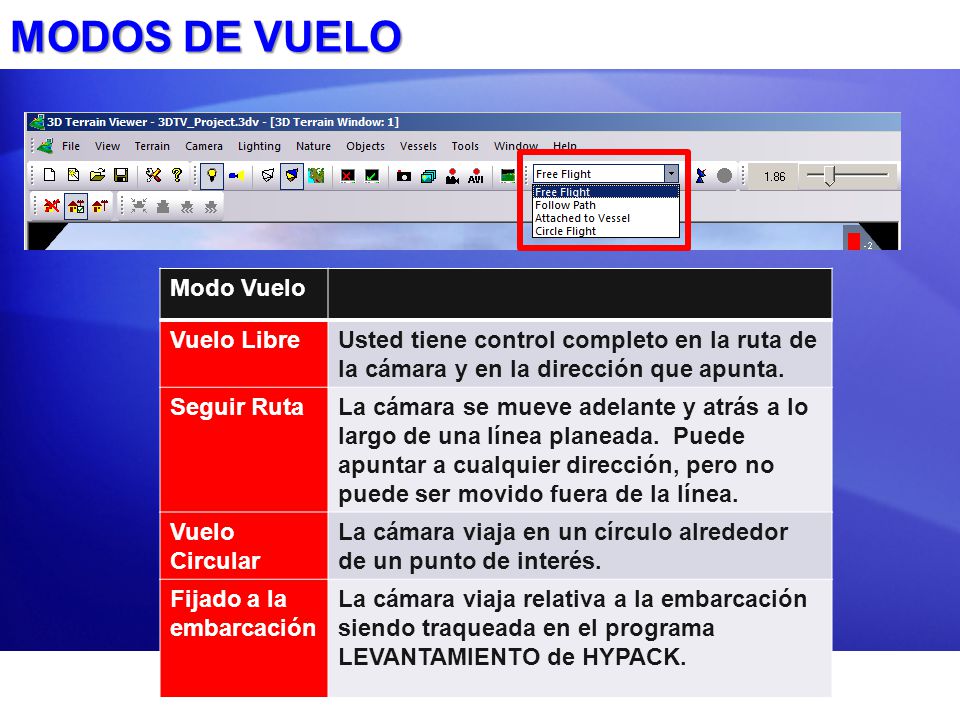The width and height of the screenshot is (960, 720).
Task: Click the 3D Terrain Viewer menu-bar logo icon
Action: [45, 146]
